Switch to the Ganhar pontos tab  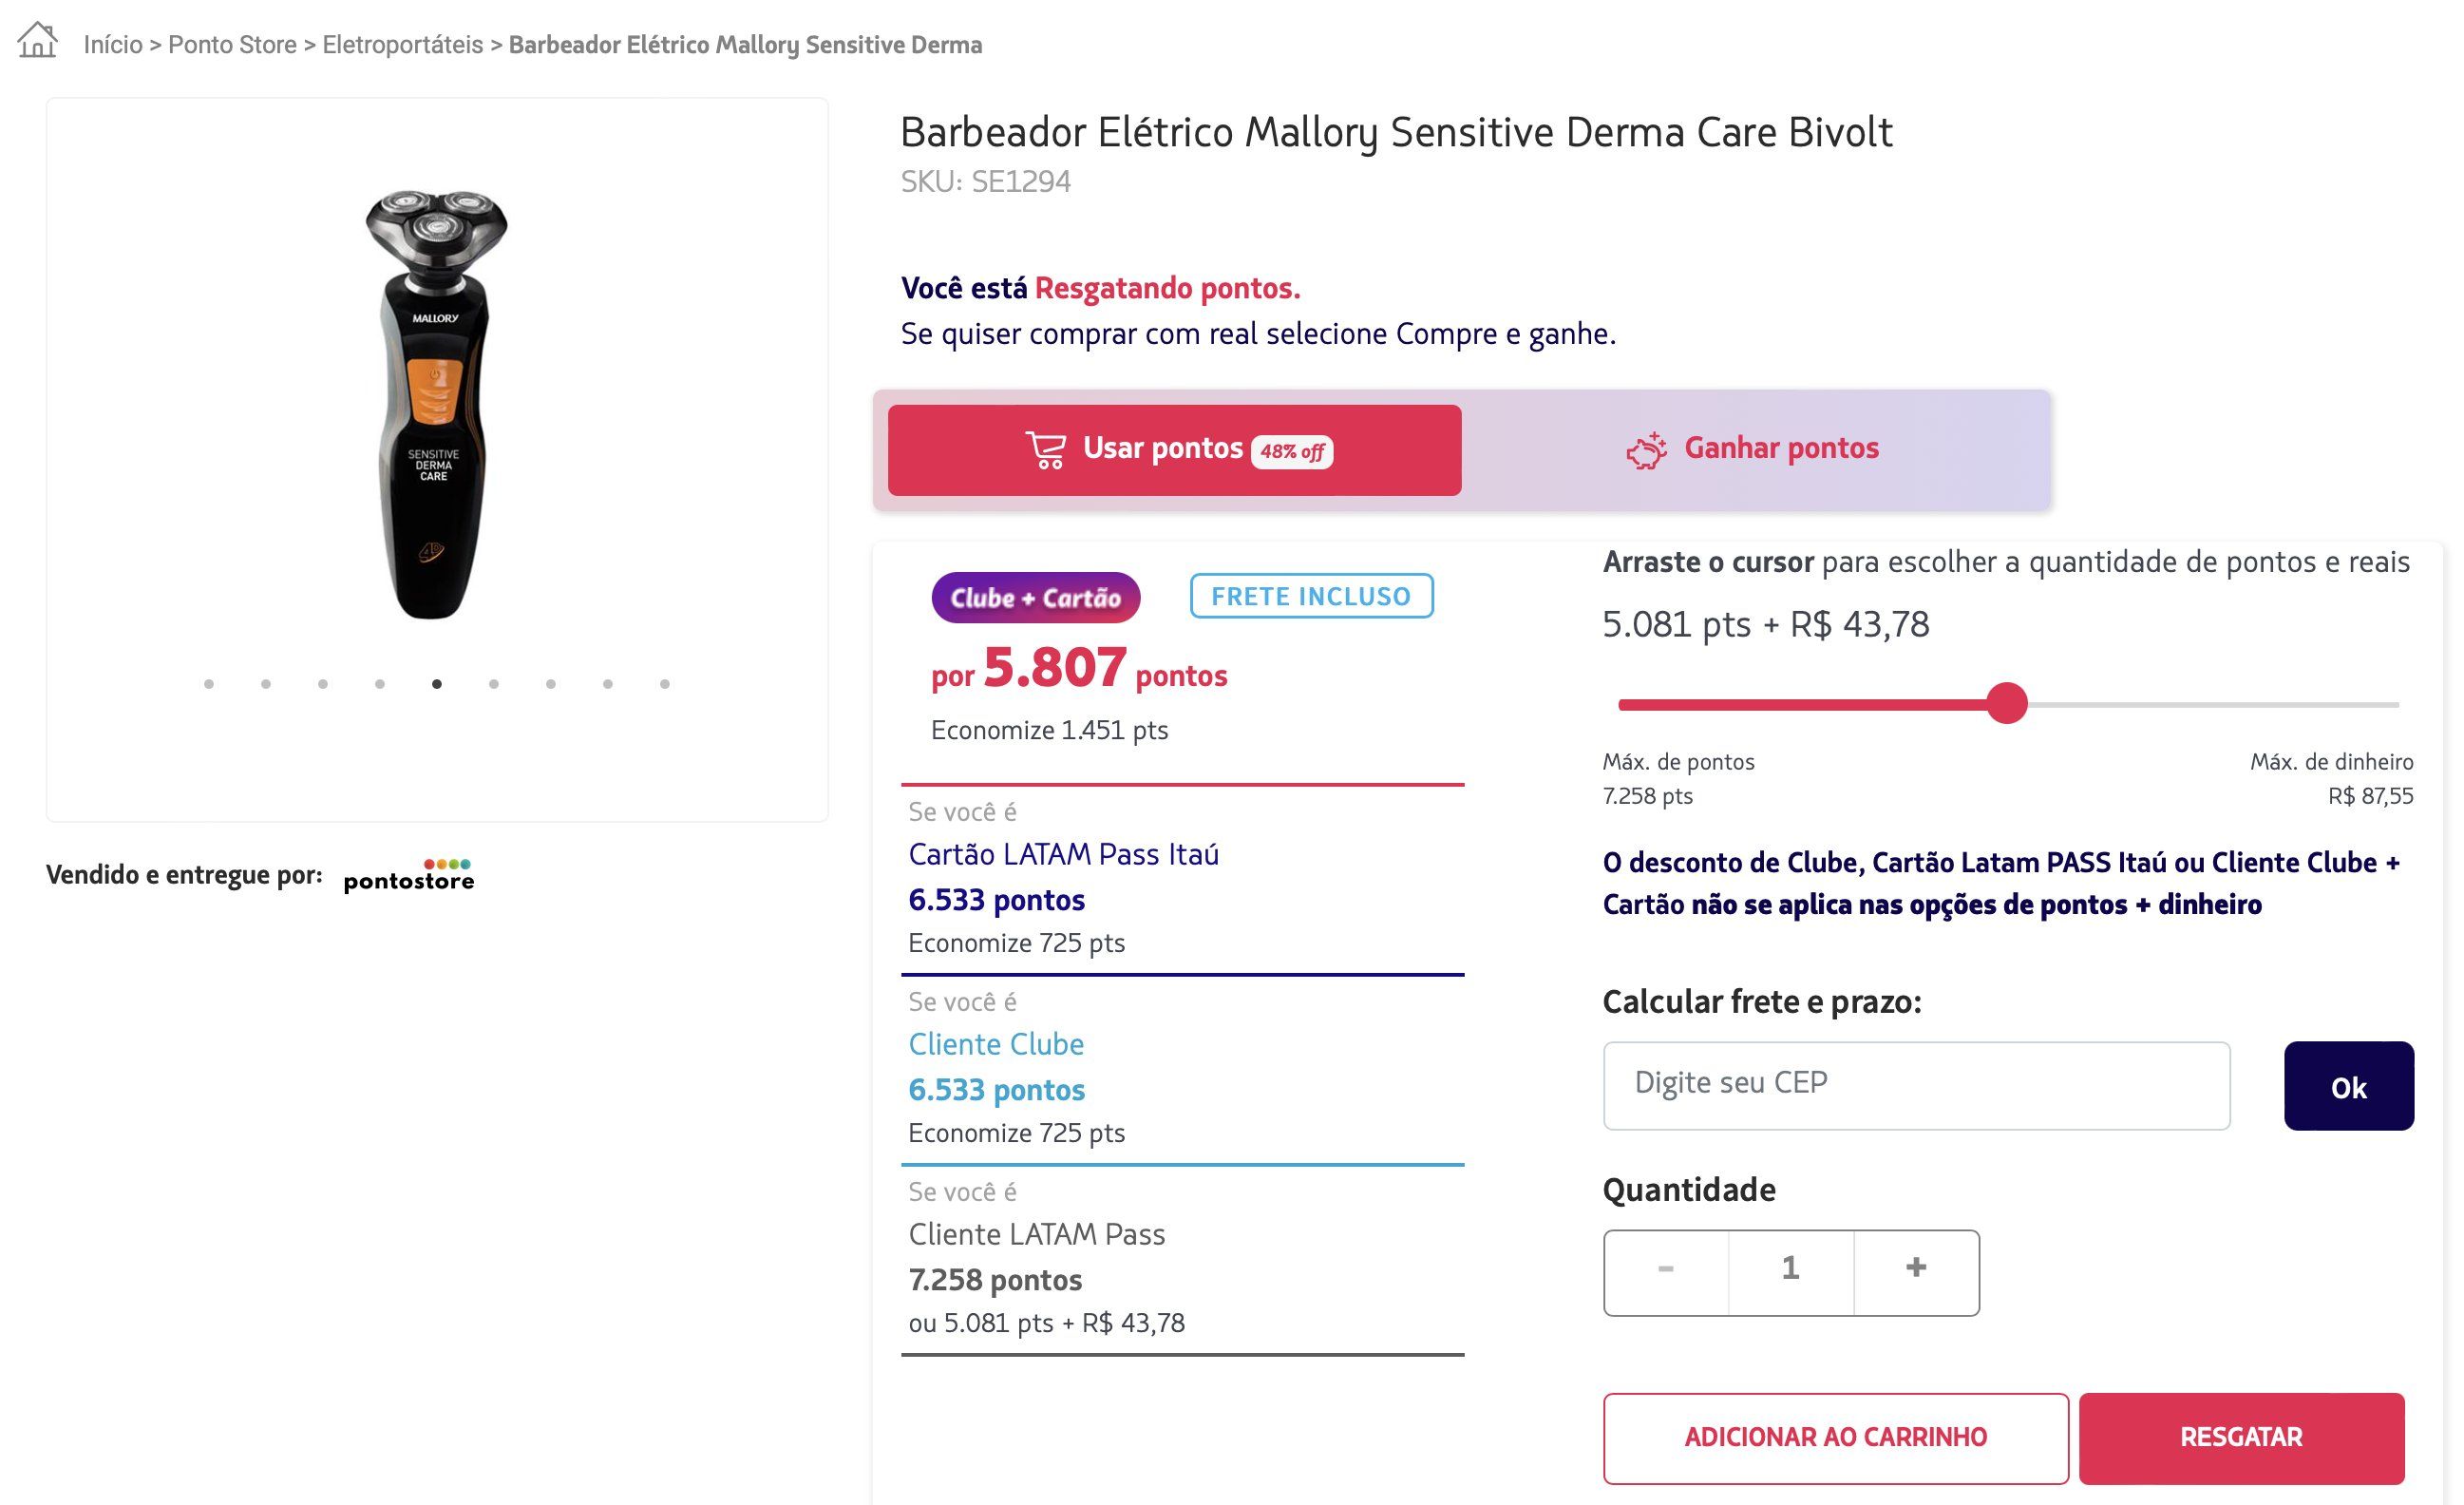[x=1752, y=449]
